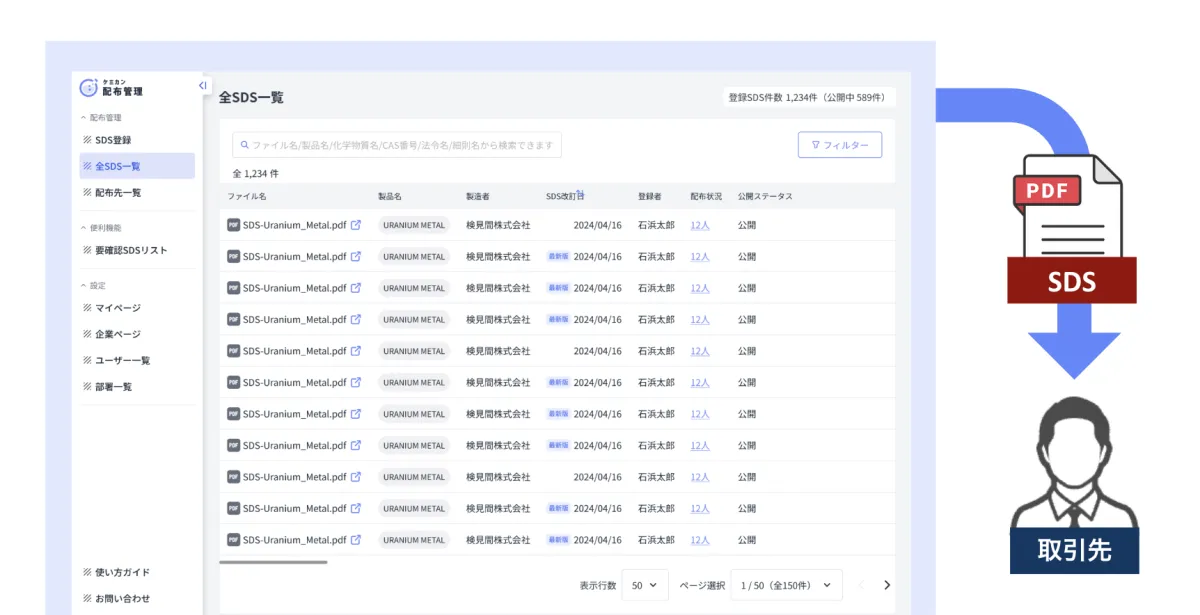Open 要確認SDSリスト from the sidebar
The width and height of the screenshot is (1200, 615).
[x=131, y=250]
